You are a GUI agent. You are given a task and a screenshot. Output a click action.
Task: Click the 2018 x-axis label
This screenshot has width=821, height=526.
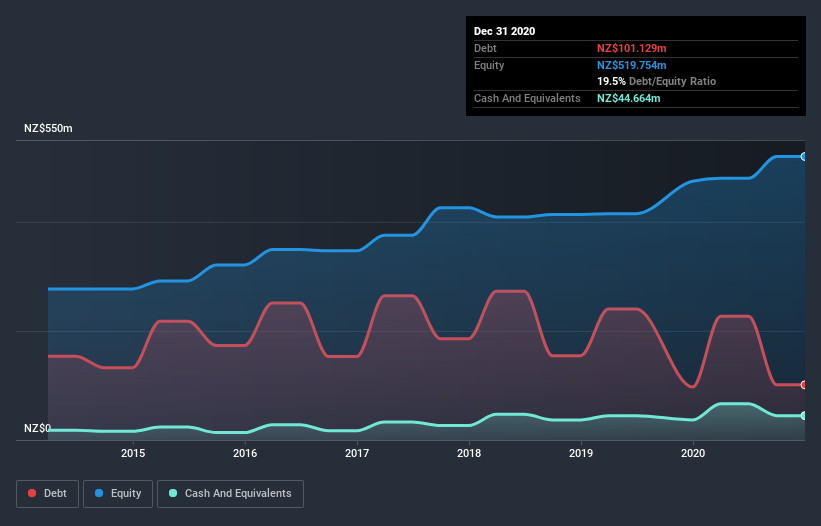coord(469,453)
